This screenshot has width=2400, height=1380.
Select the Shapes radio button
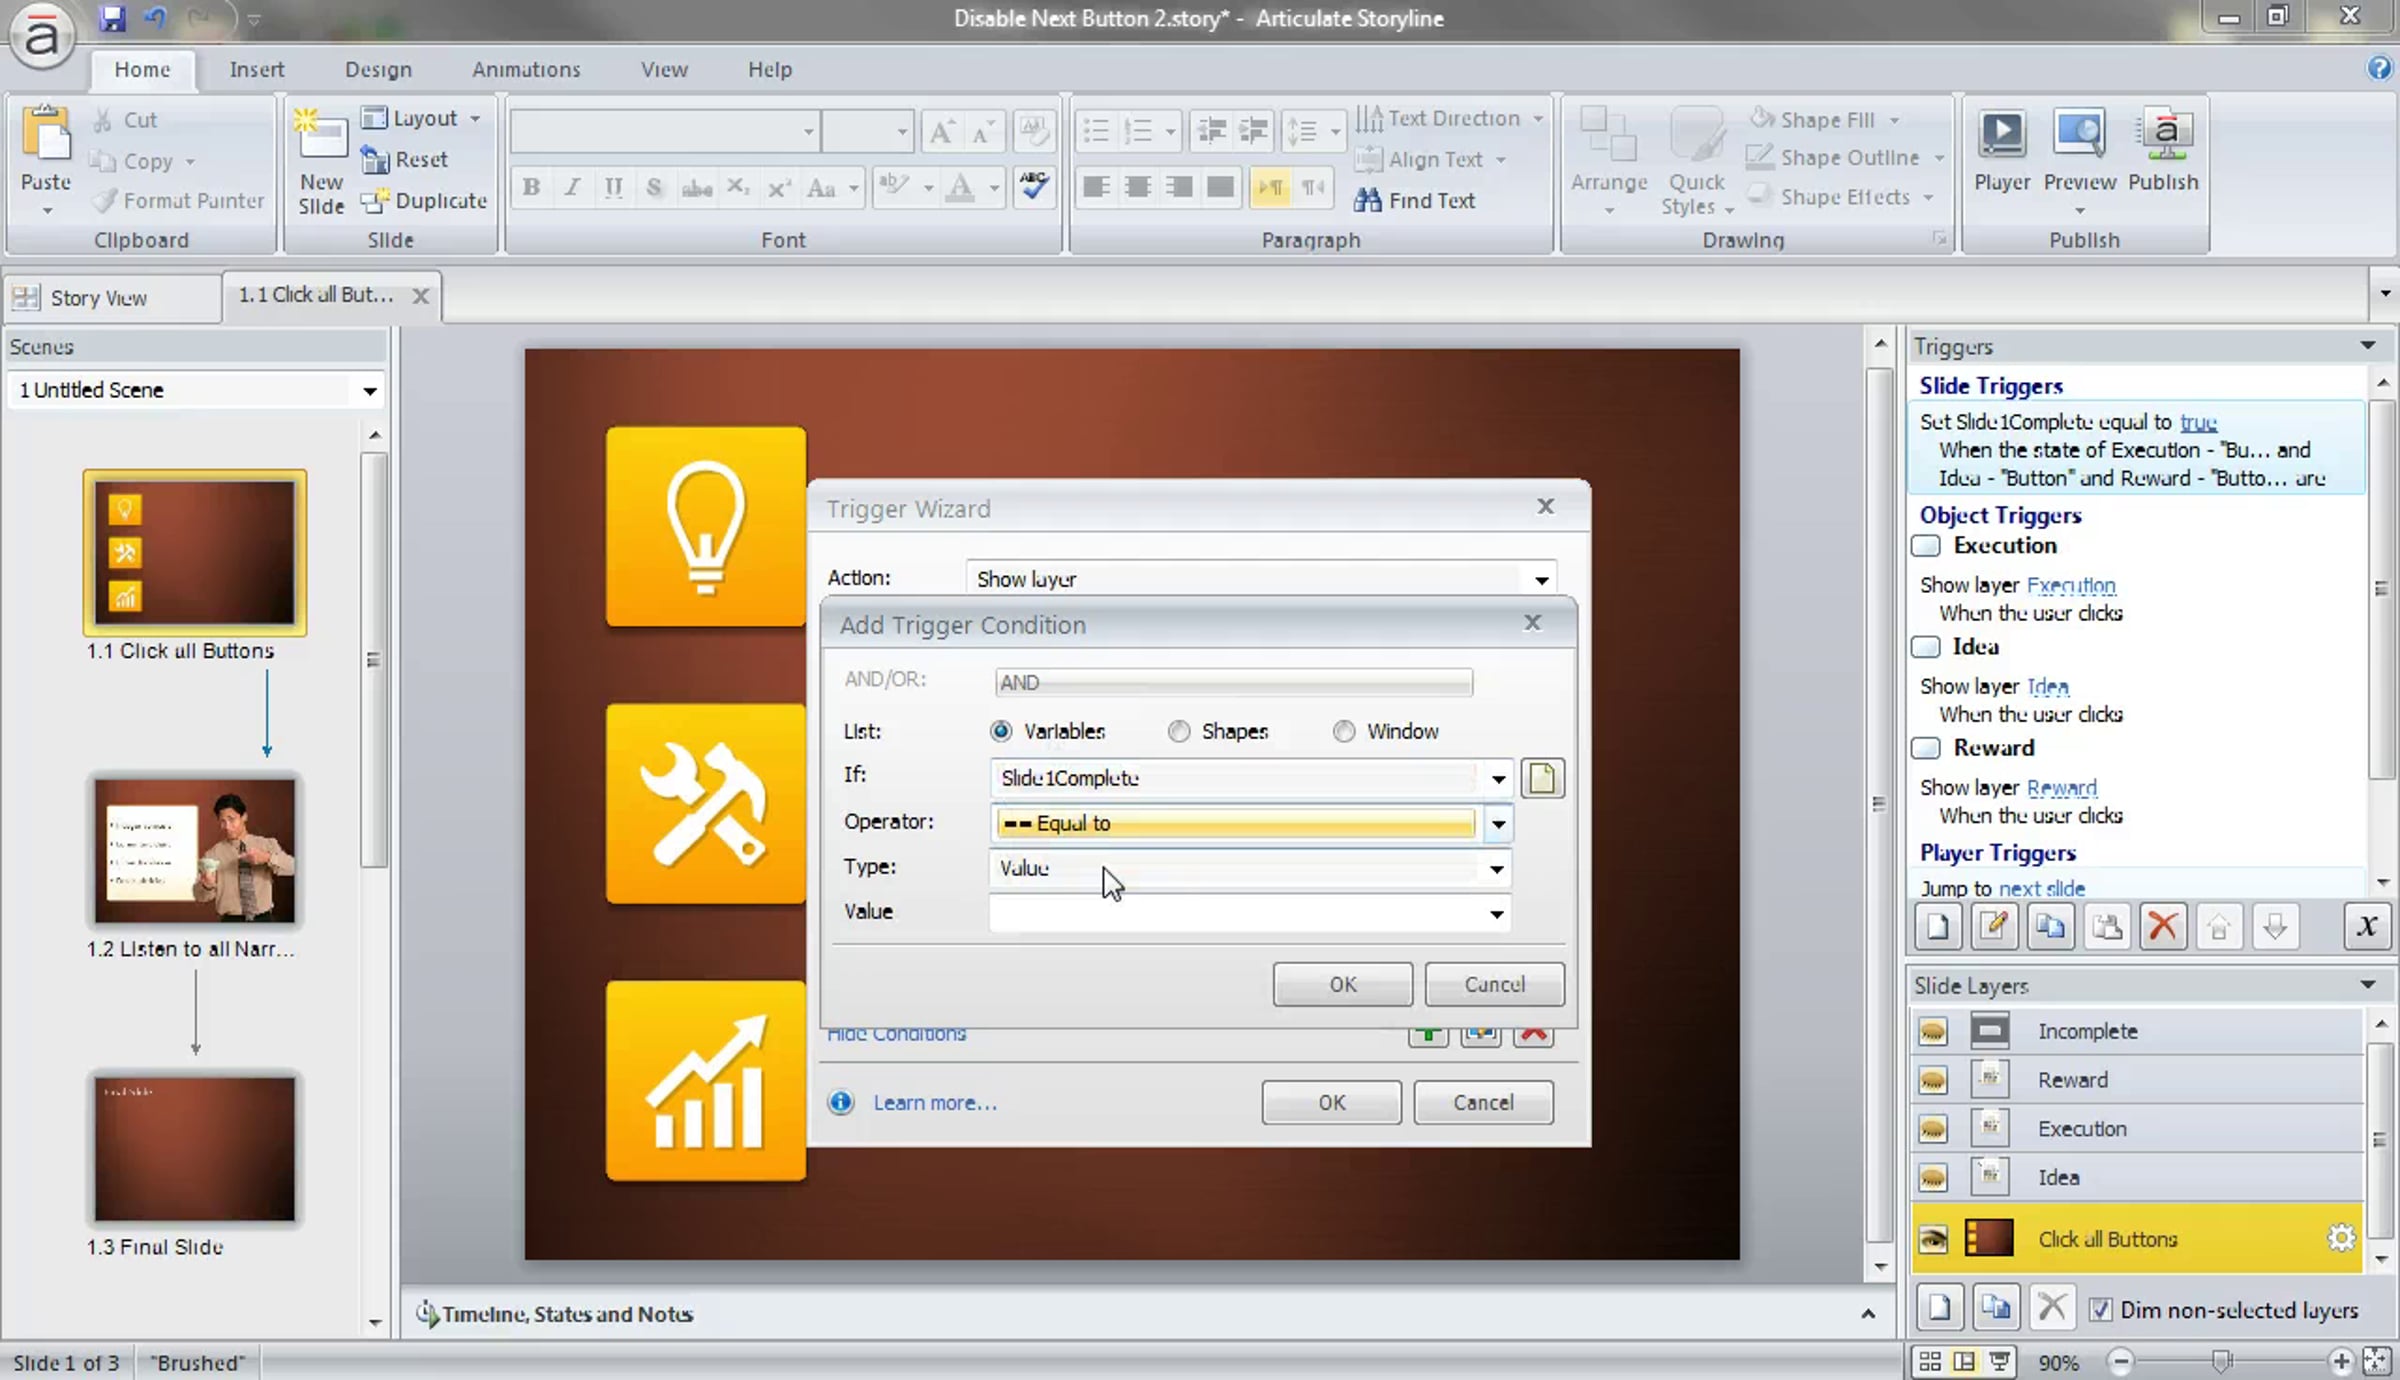click(x=1180, y=732)
